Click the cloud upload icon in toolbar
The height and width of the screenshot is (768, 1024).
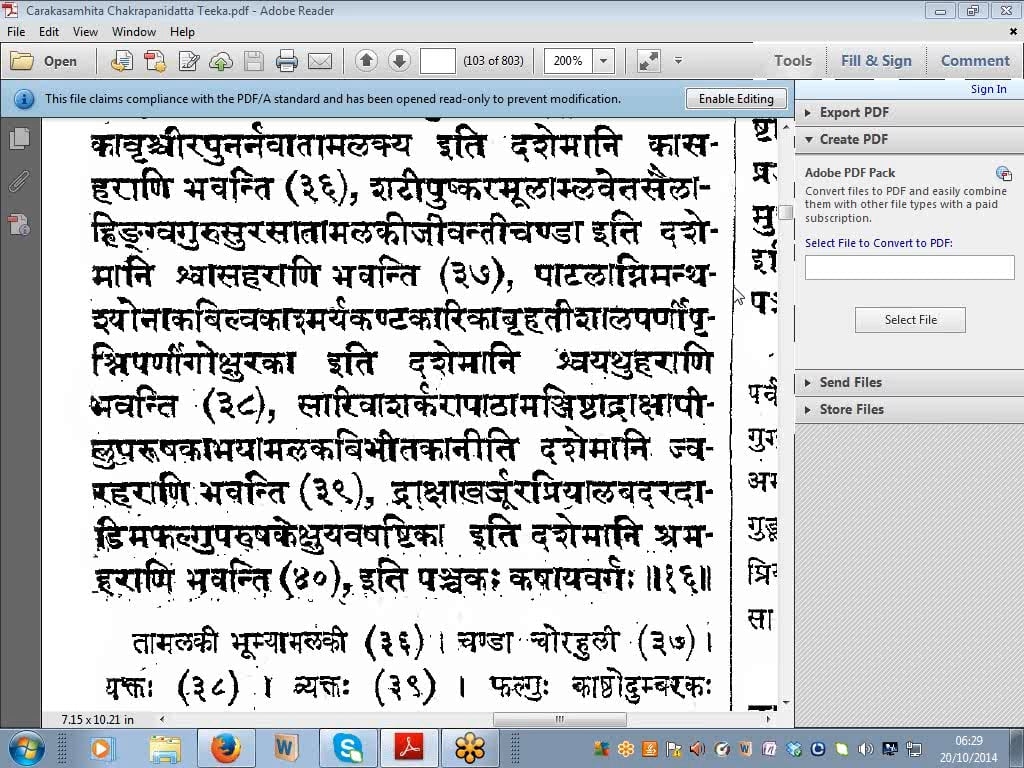[x=221, y=61]
